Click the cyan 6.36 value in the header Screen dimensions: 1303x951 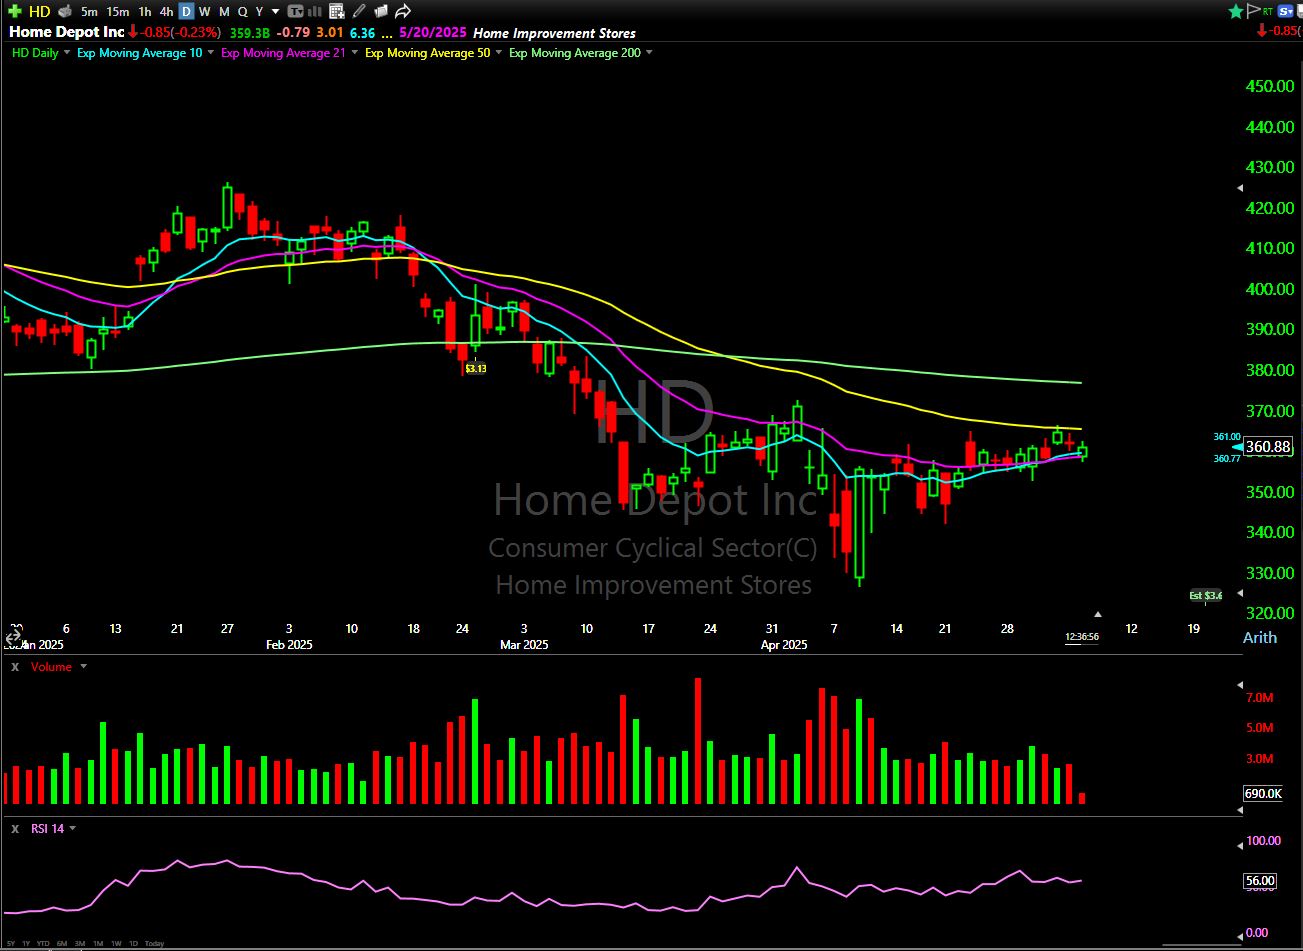pos(363,32)
